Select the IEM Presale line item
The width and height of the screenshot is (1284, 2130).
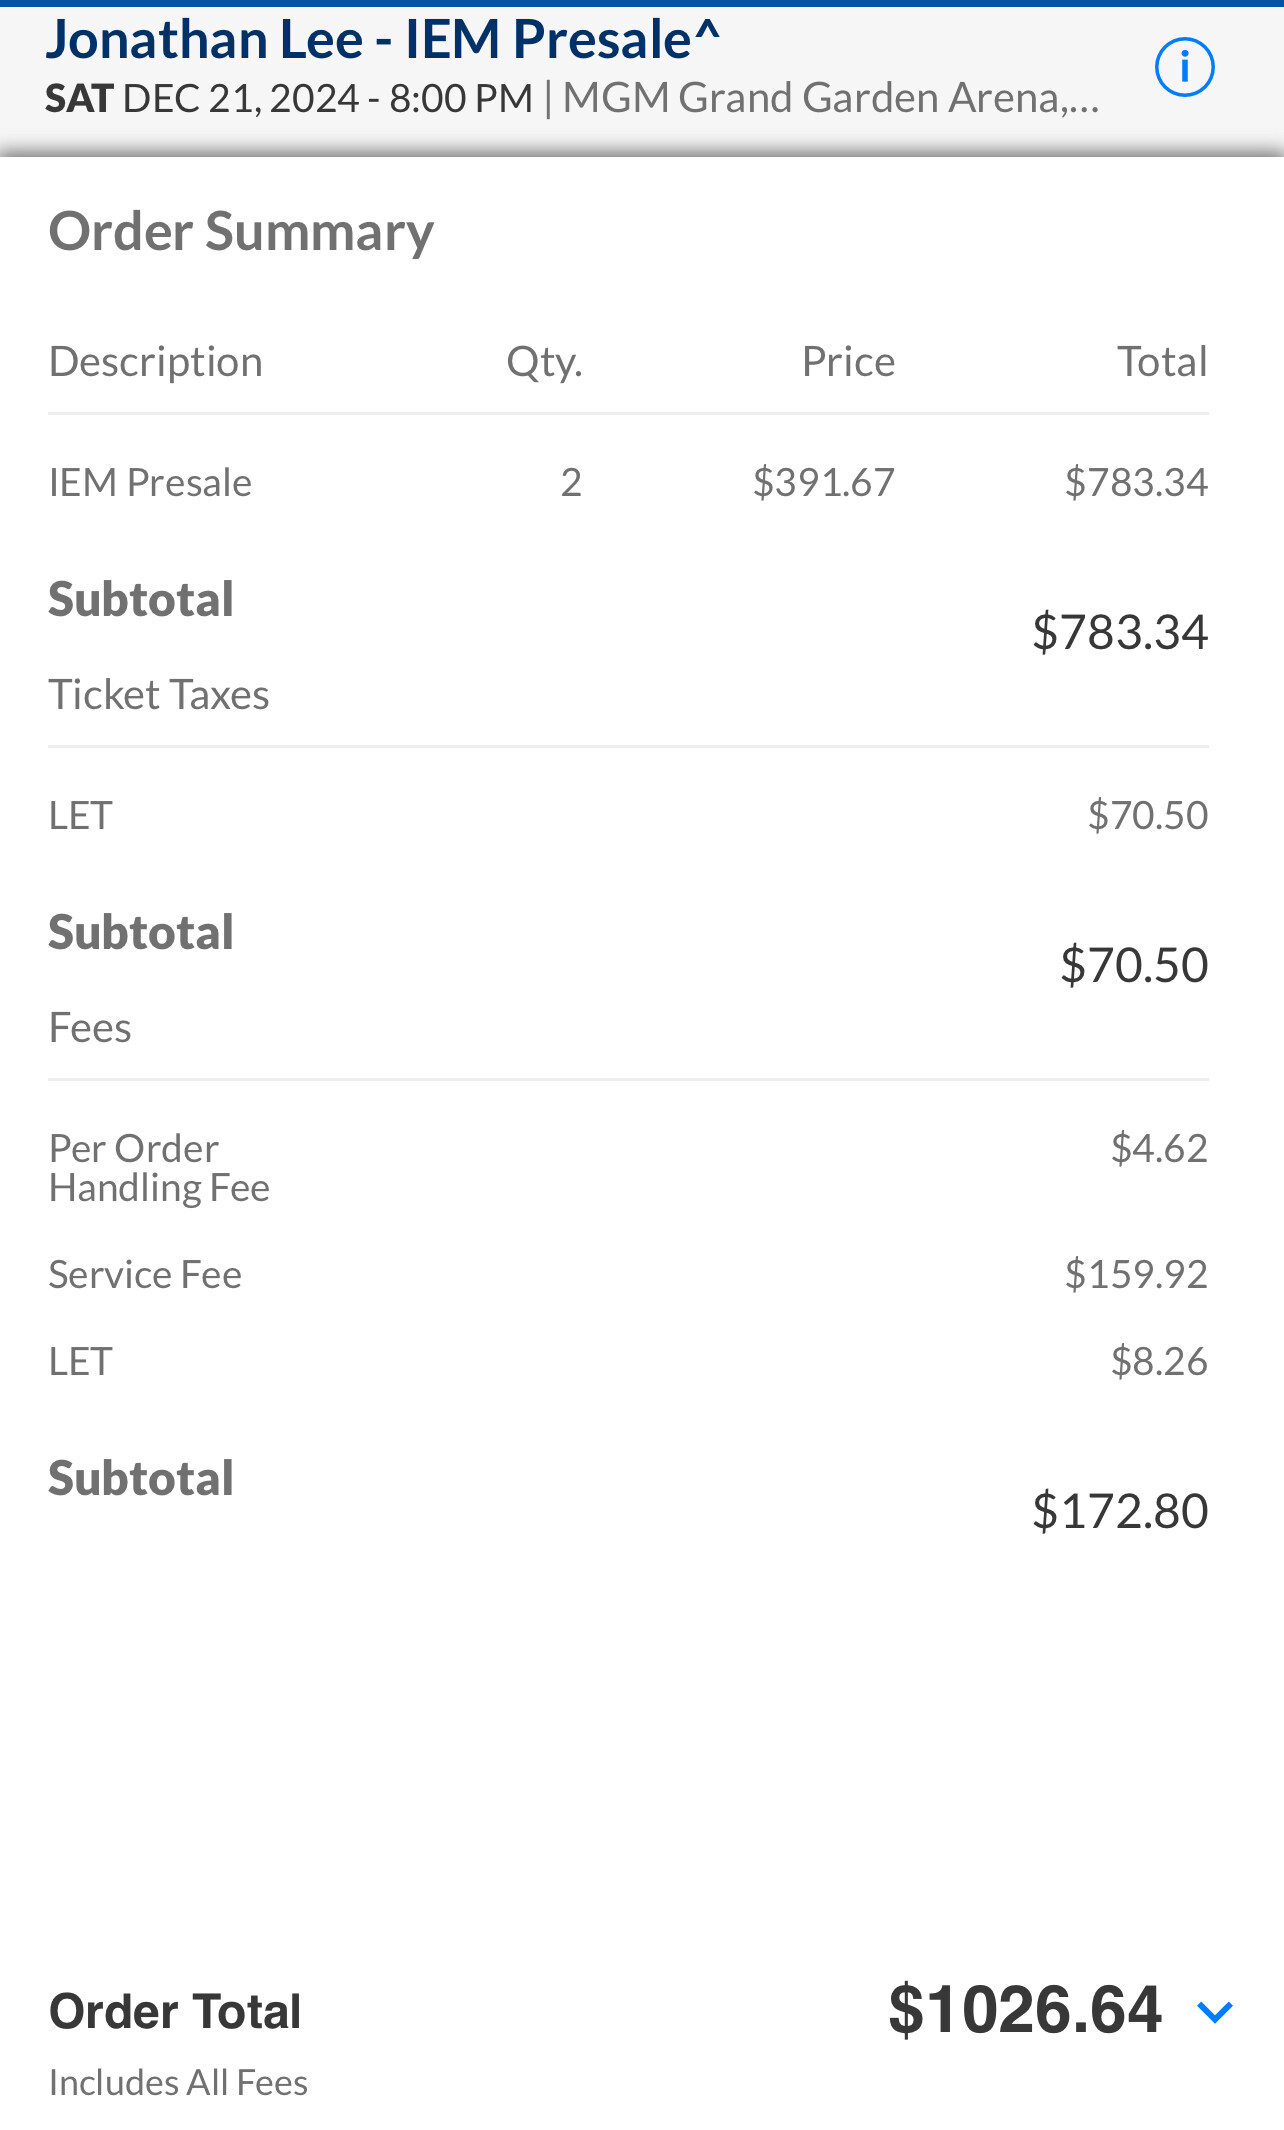150,483
